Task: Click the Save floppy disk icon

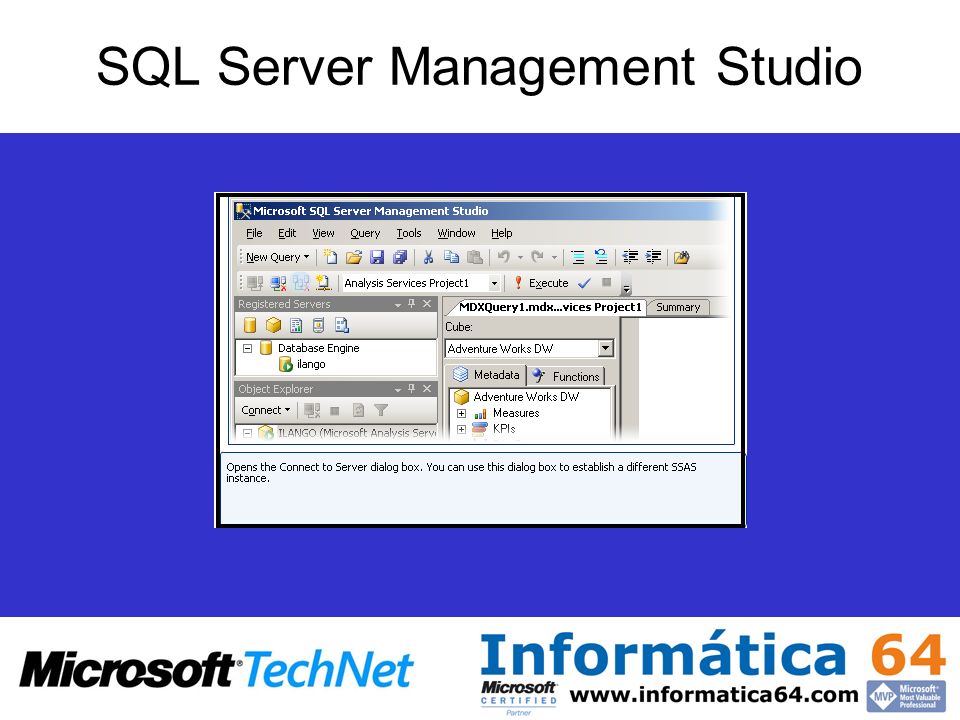Action: (x=377, y=257)
